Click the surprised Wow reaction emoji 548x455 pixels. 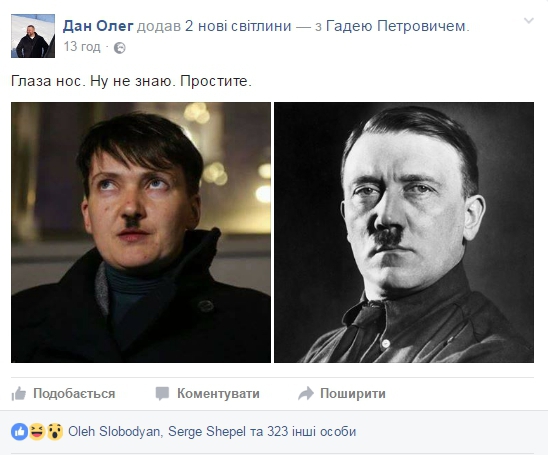point(55,432)
